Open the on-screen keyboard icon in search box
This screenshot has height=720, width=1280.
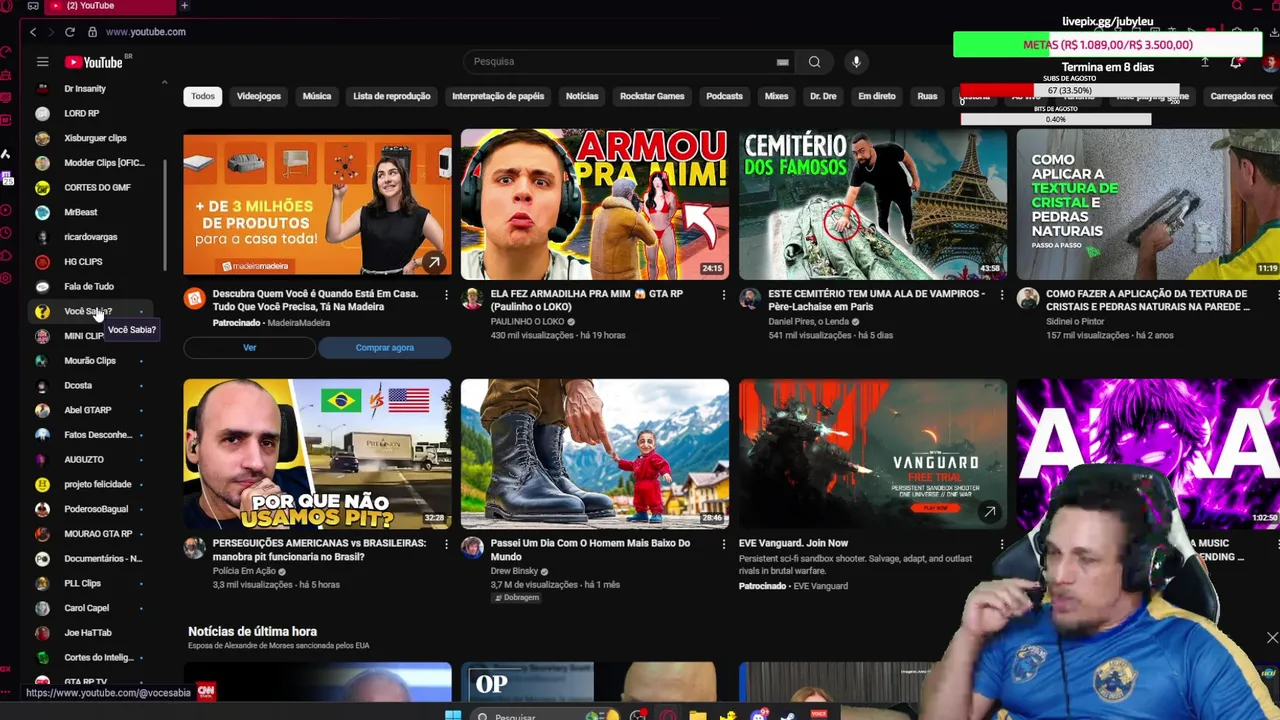click(782, 62)
